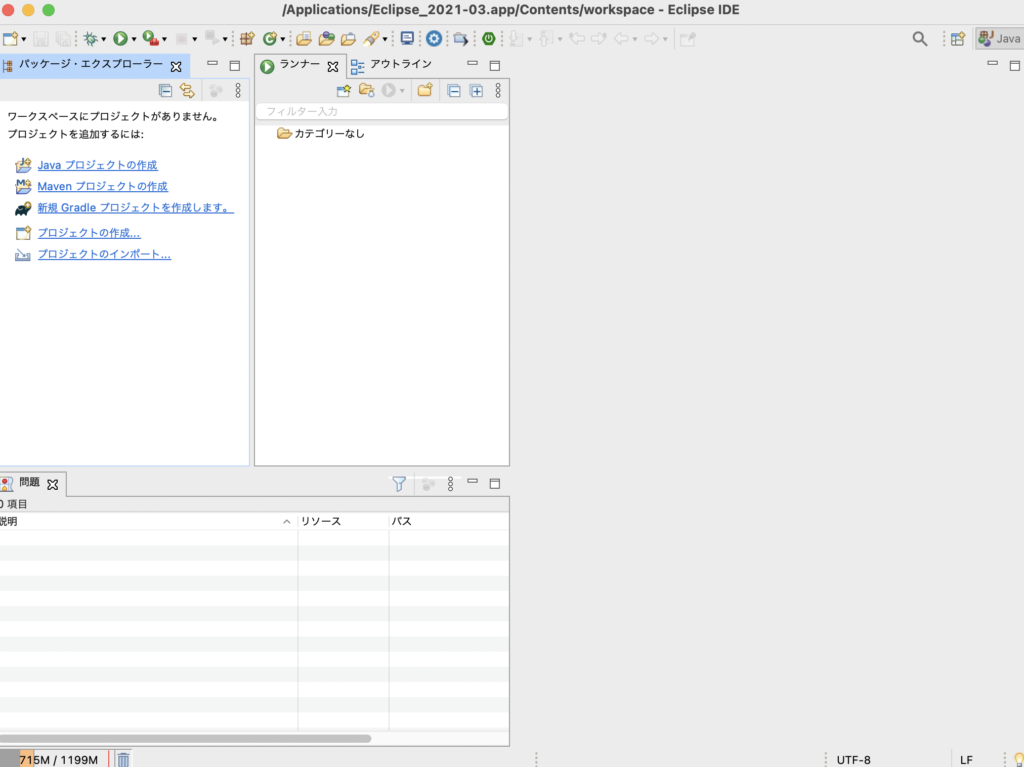Open the Debug configurations dropdown arrow
The height and width of the screenshot is (767, 1024).
(103, 39)
